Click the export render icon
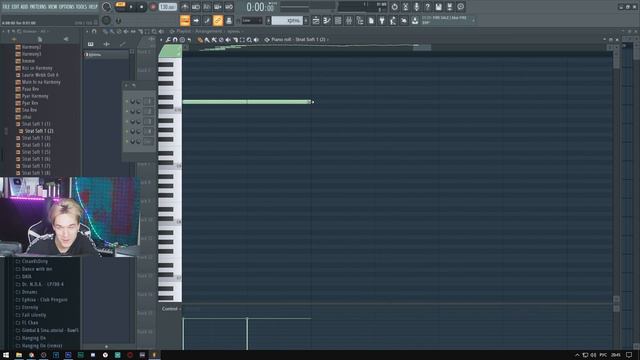Image resolution: width=640 pixels, height=360 pixels. click(449, 7)
